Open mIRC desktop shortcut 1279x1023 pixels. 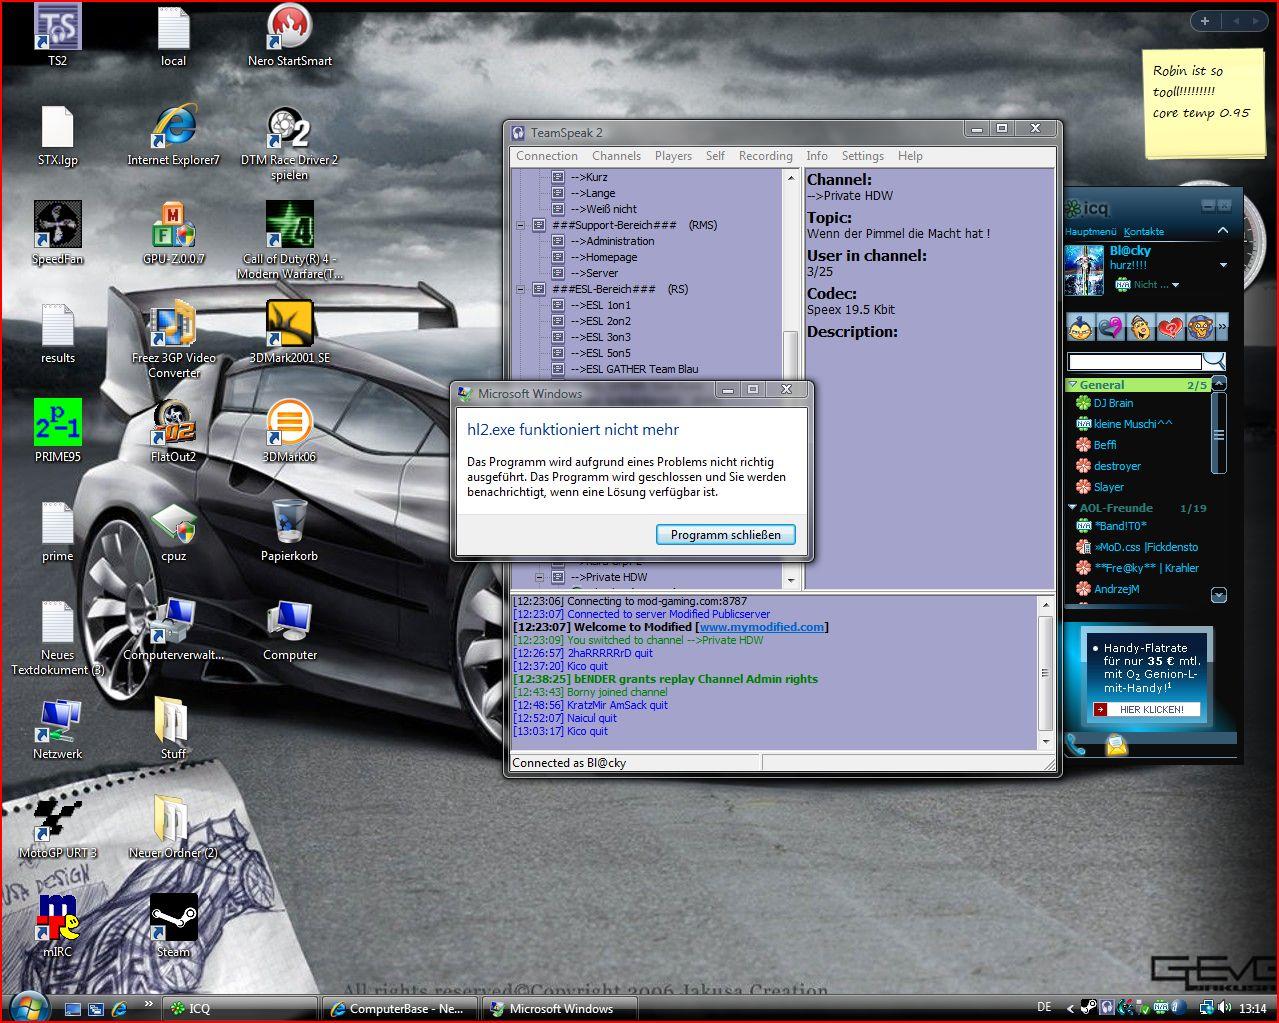click(57, 926)
